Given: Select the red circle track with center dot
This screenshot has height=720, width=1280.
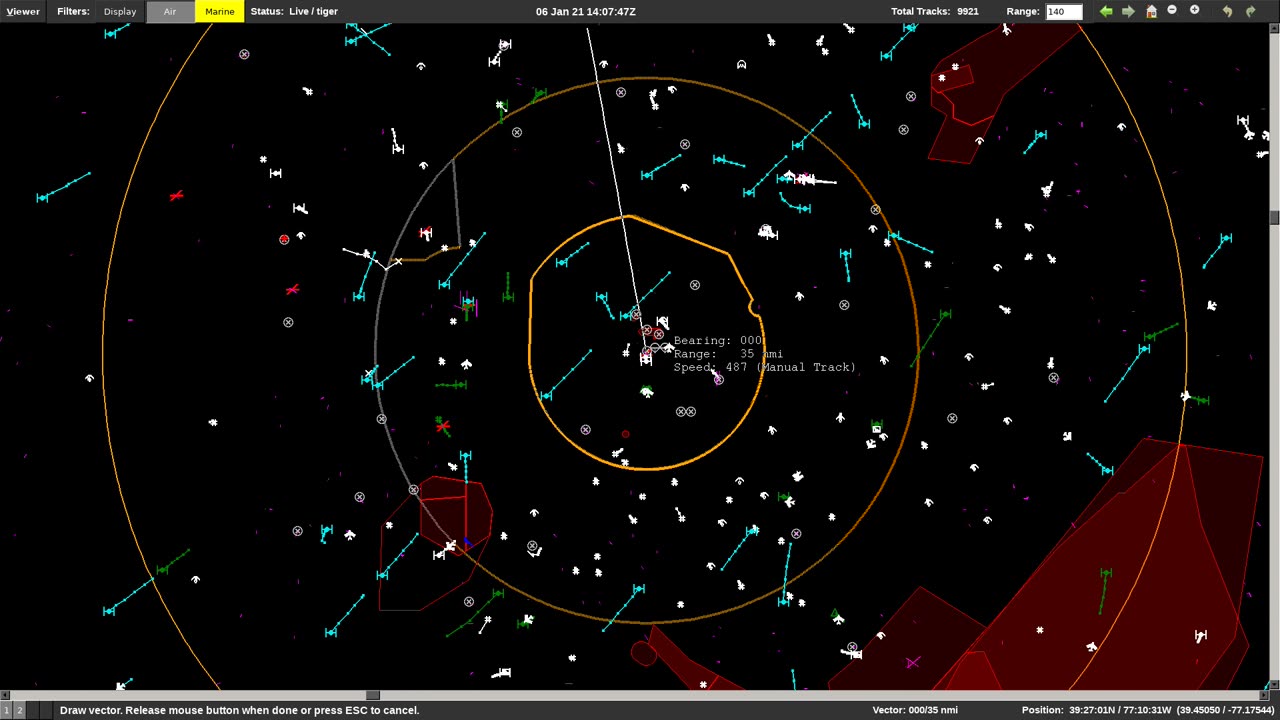Looking at the screenshot, I should 284,240.
